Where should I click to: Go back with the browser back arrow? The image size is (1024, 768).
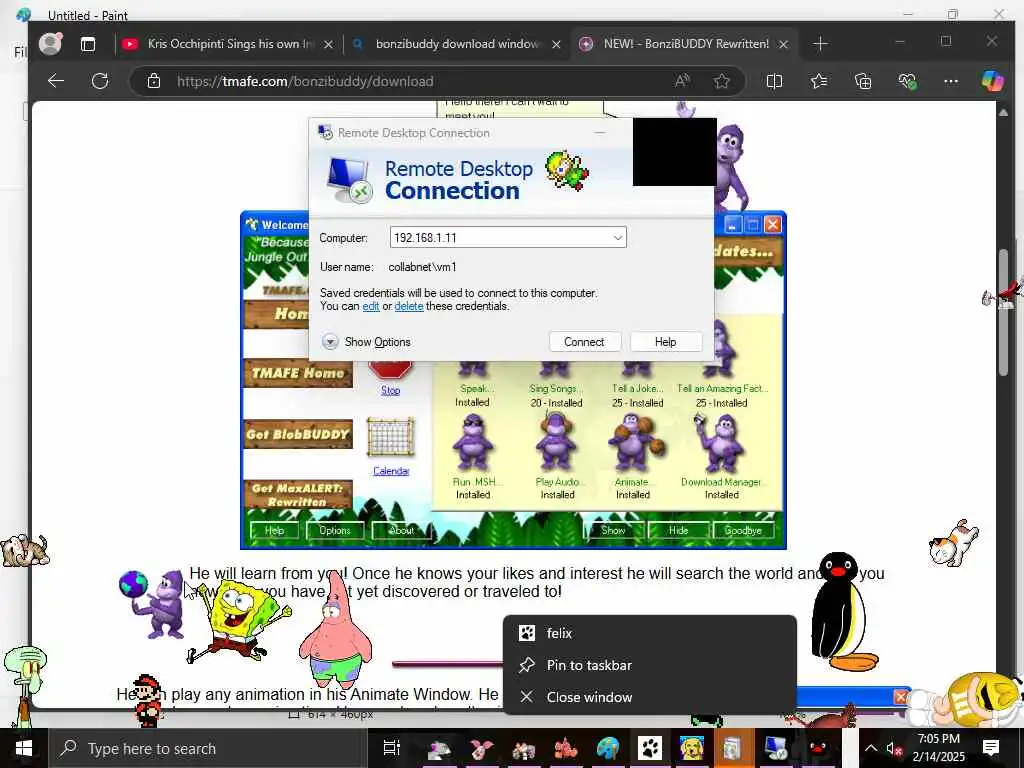click(x=56, y=81)
